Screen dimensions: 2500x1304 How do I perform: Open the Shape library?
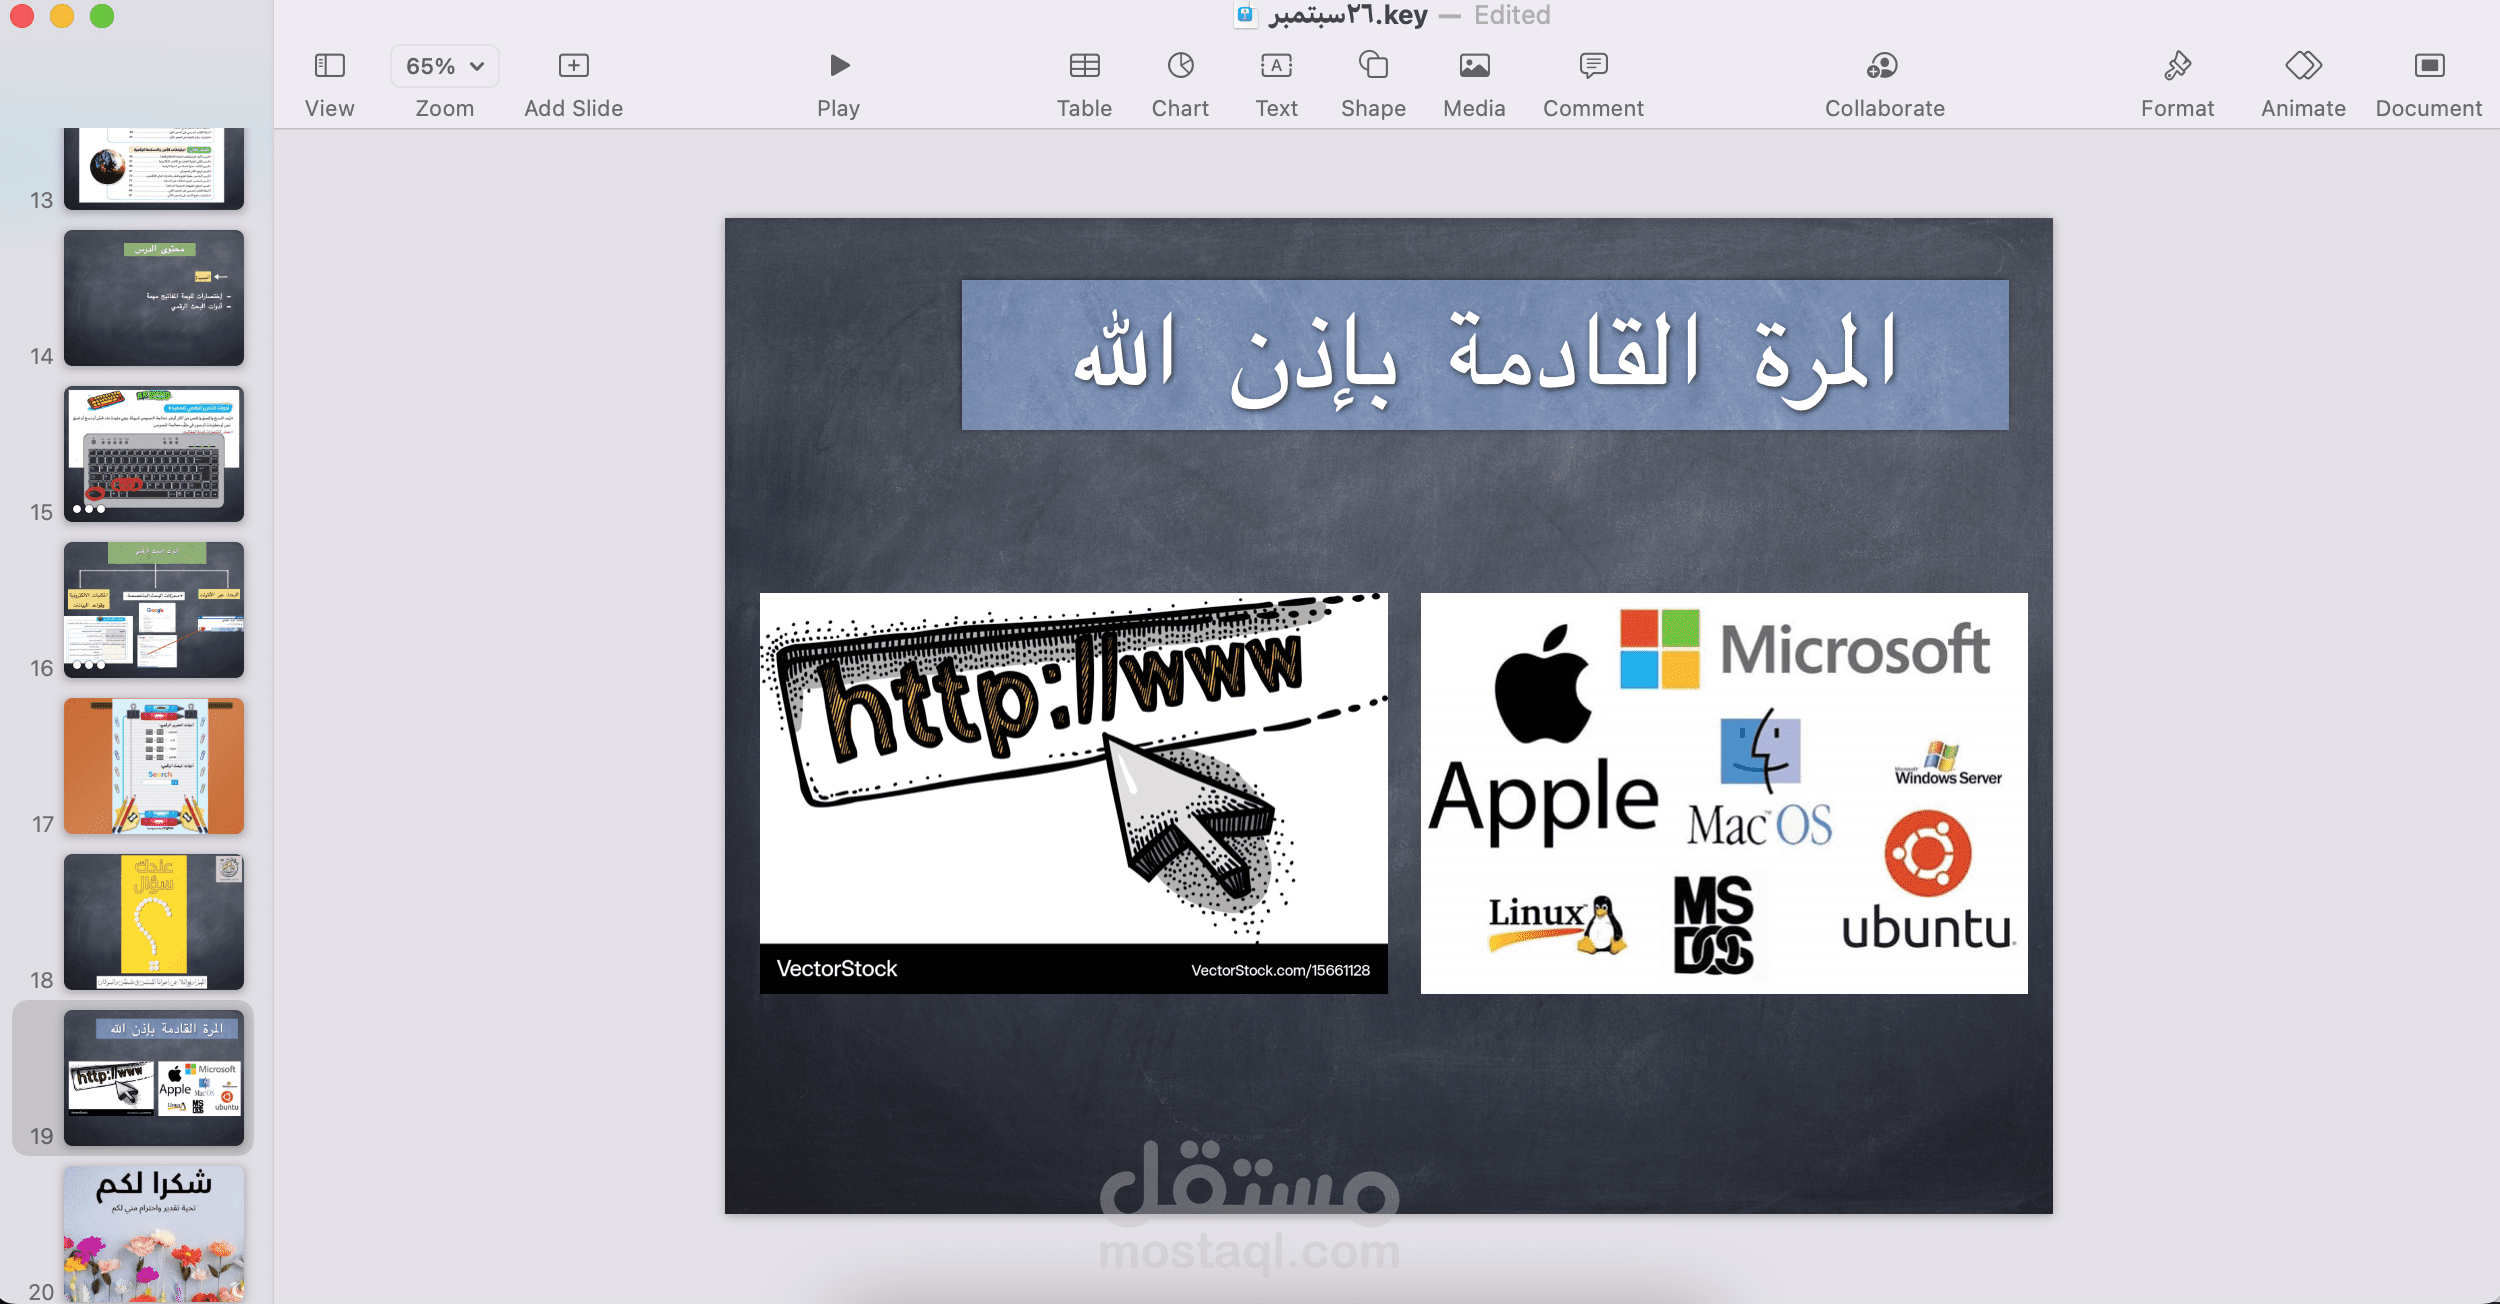pos(1373,66)
